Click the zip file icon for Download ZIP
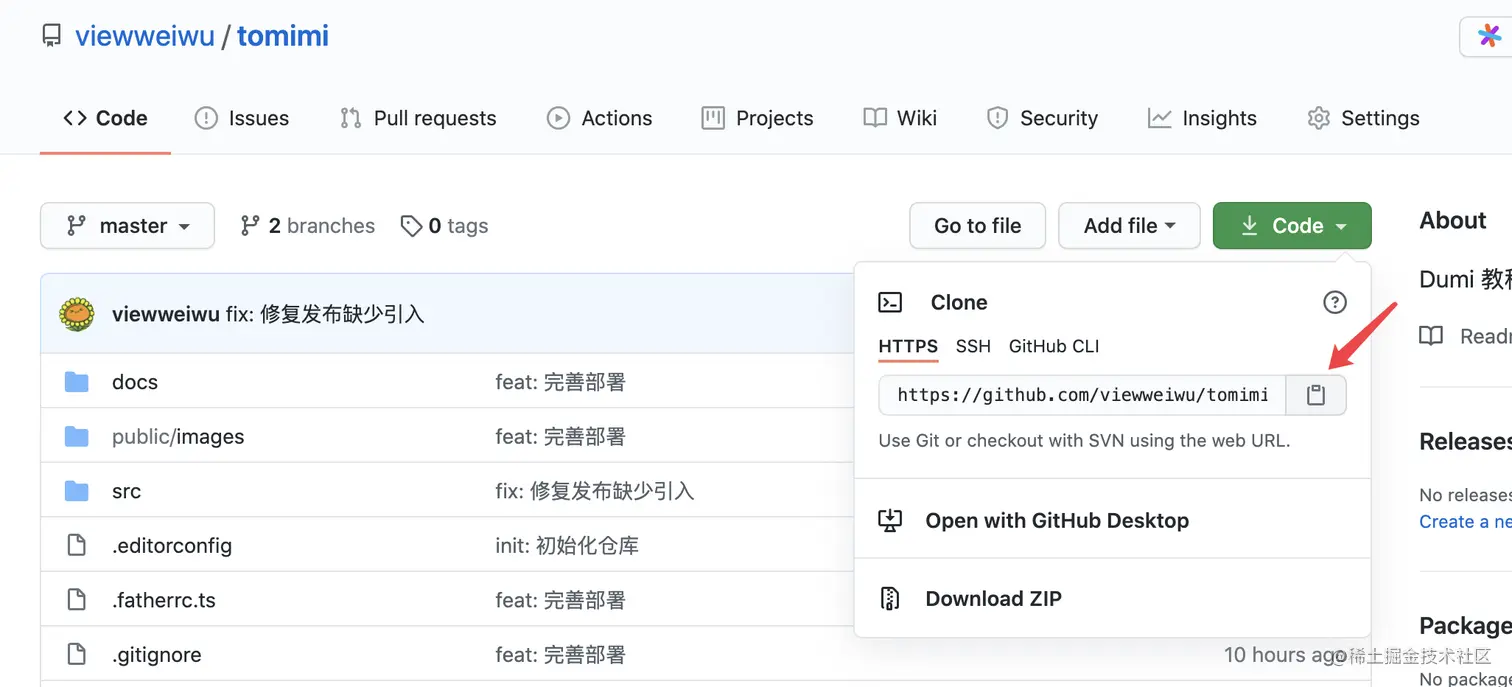 [x=890, y=599]
